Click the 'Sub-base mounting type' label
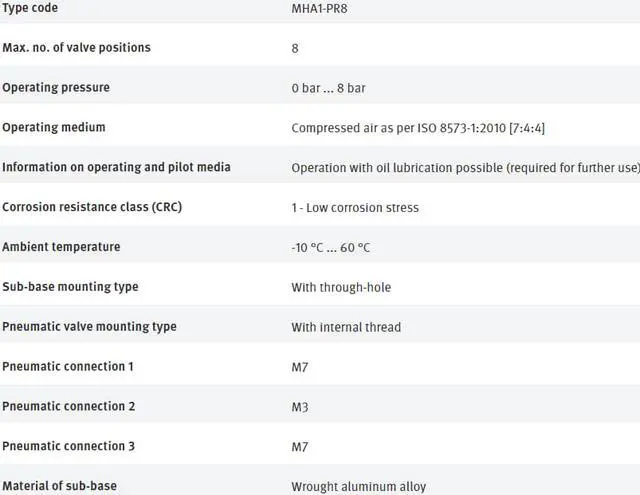The height and width of the screenshot is (495, 640). 70,287
